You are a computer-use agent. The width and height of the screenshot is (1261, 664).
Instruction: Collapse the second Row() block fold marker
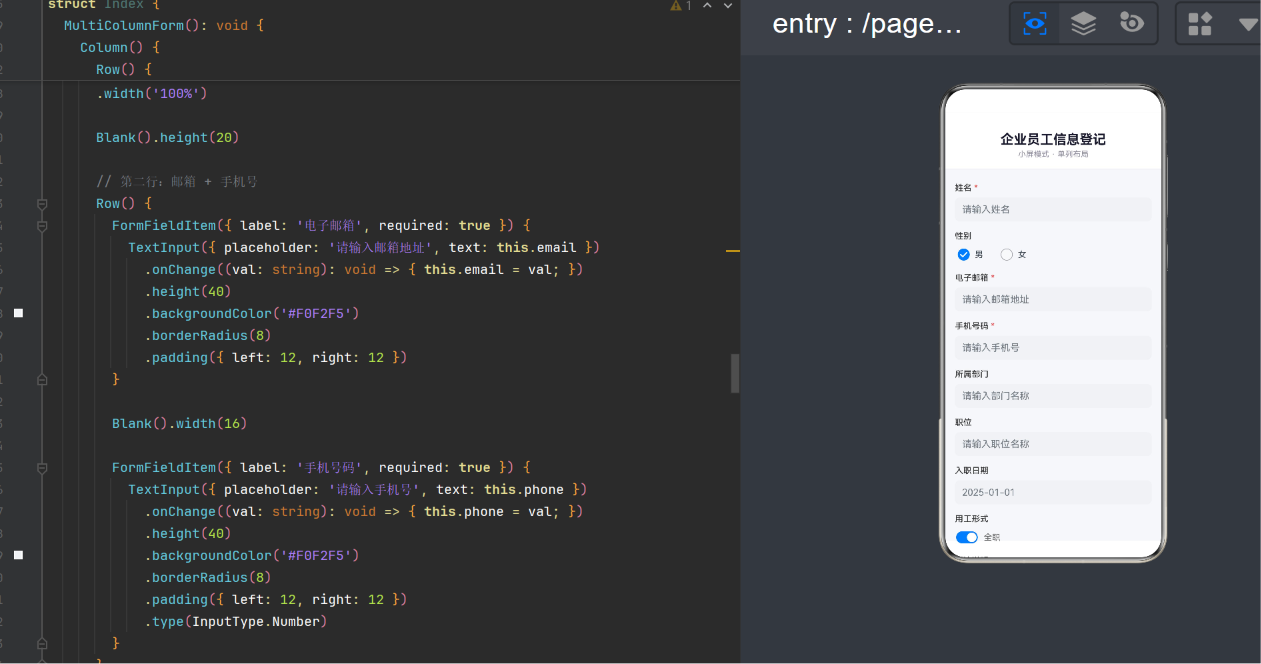pos(42,203)
